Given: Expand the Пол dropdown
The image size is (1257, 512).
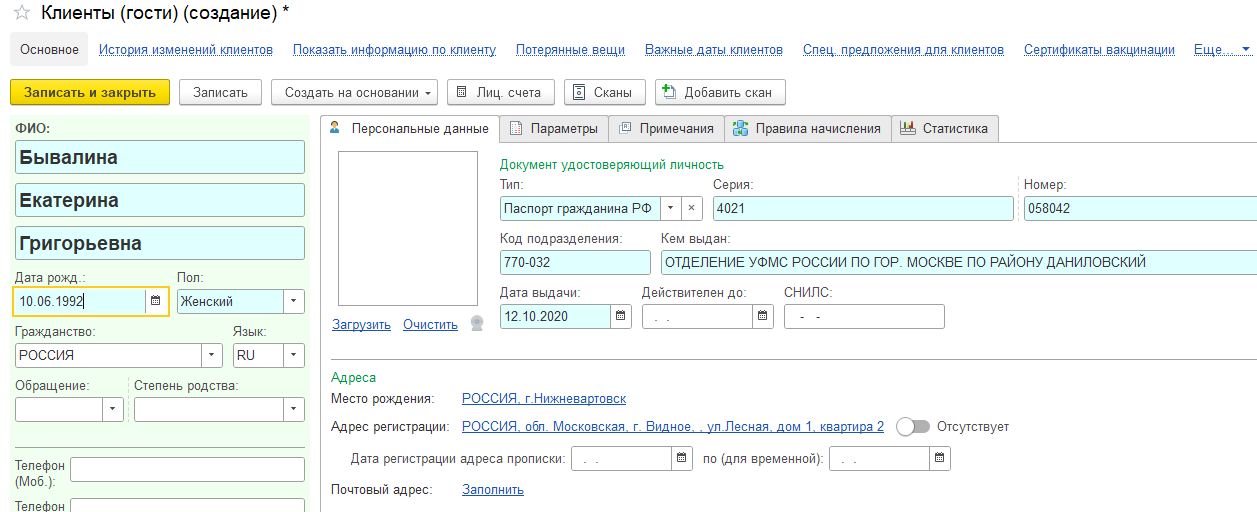Looking at the screenshot, I should [294, 301].
